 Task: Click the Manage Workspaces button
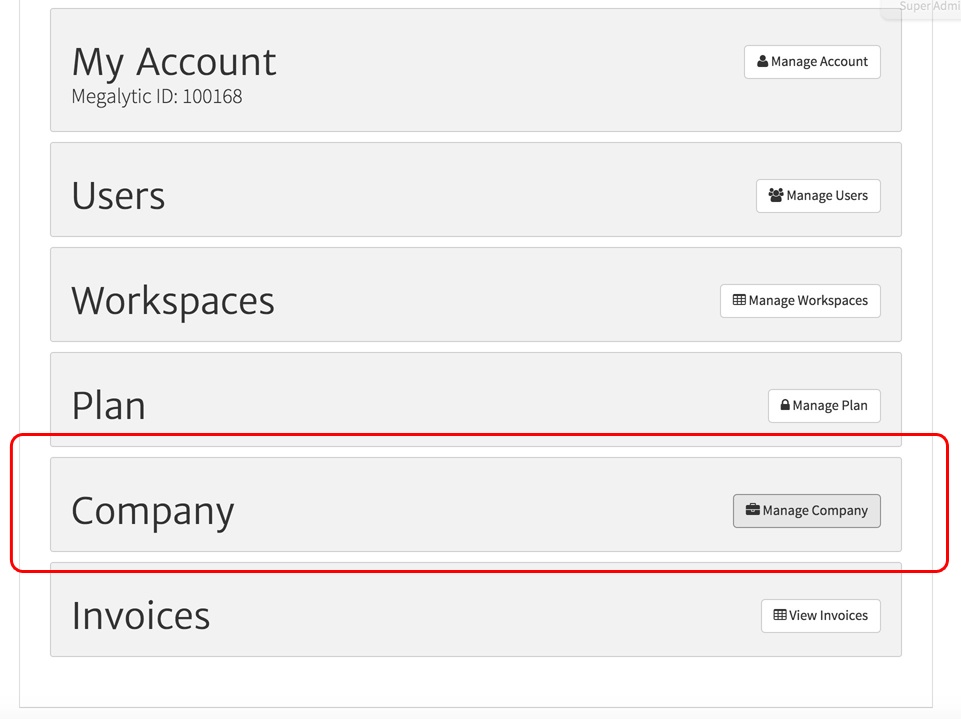coord(800,300)
